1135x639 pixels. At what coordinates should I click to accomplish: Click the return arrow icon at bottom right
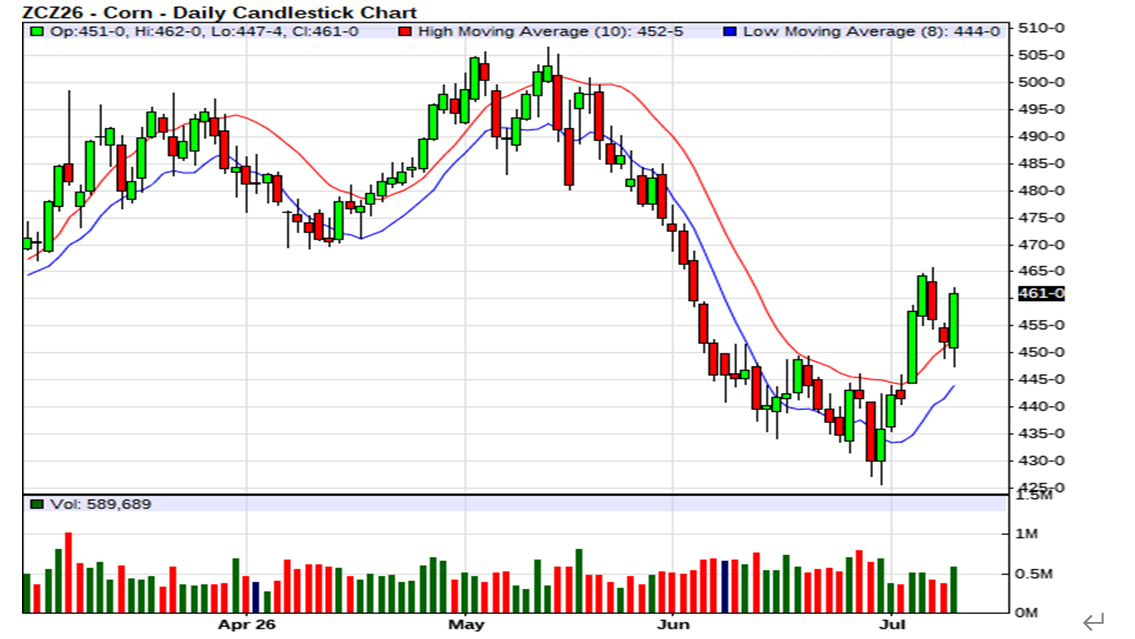click(1093, 621)
